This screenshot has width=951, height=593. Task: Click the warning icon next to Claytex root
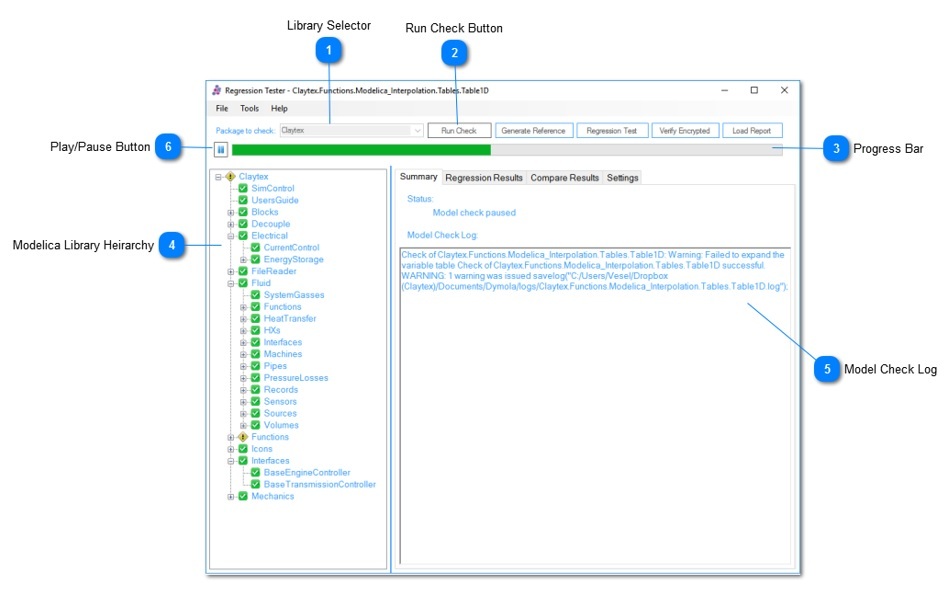tap(230, 176)
